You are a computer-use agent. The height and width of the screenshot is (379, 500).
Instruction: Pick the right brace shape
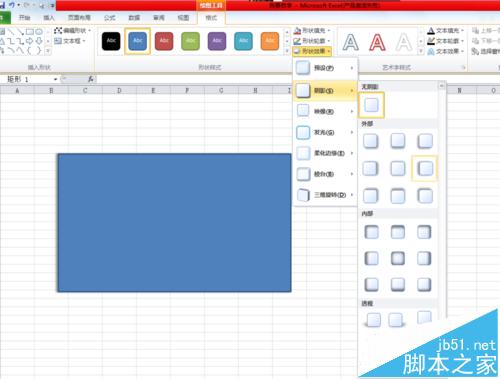38,50
